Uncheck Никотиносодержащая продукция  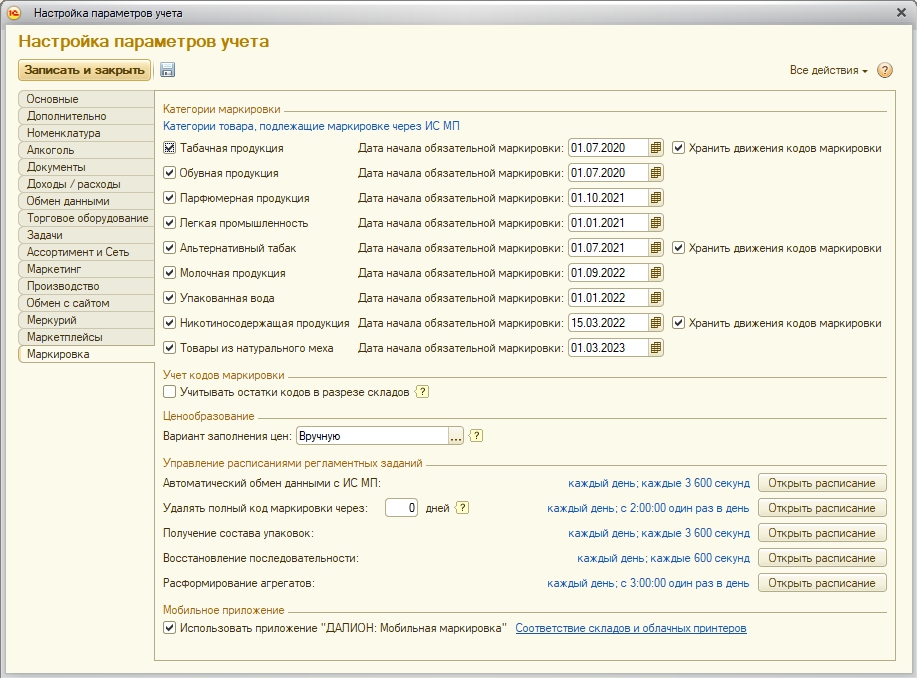click(169, 323)
